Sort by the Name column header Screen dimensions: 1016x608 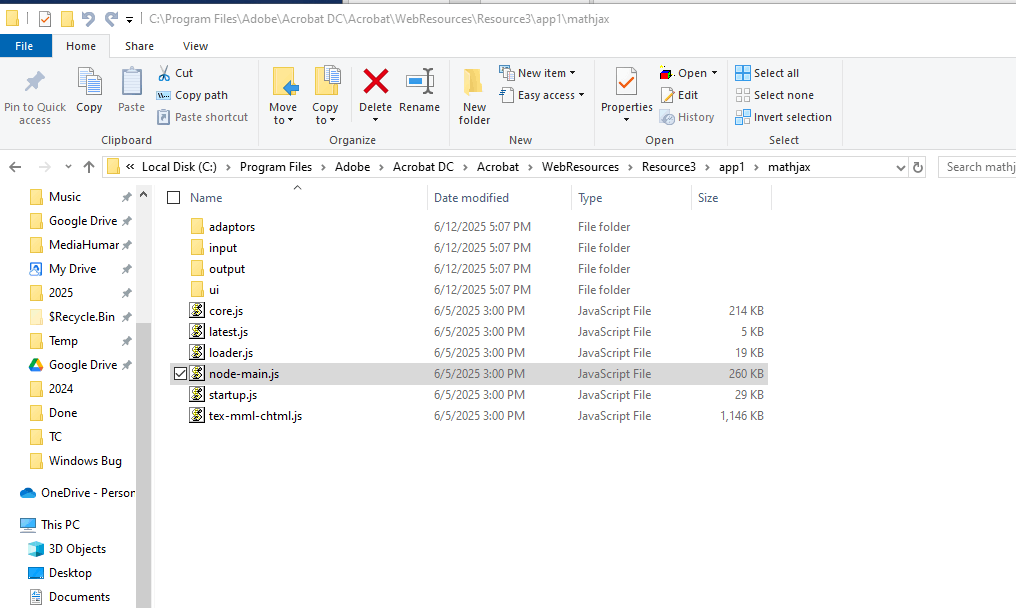pyautogui.click(x=206, y=198)
